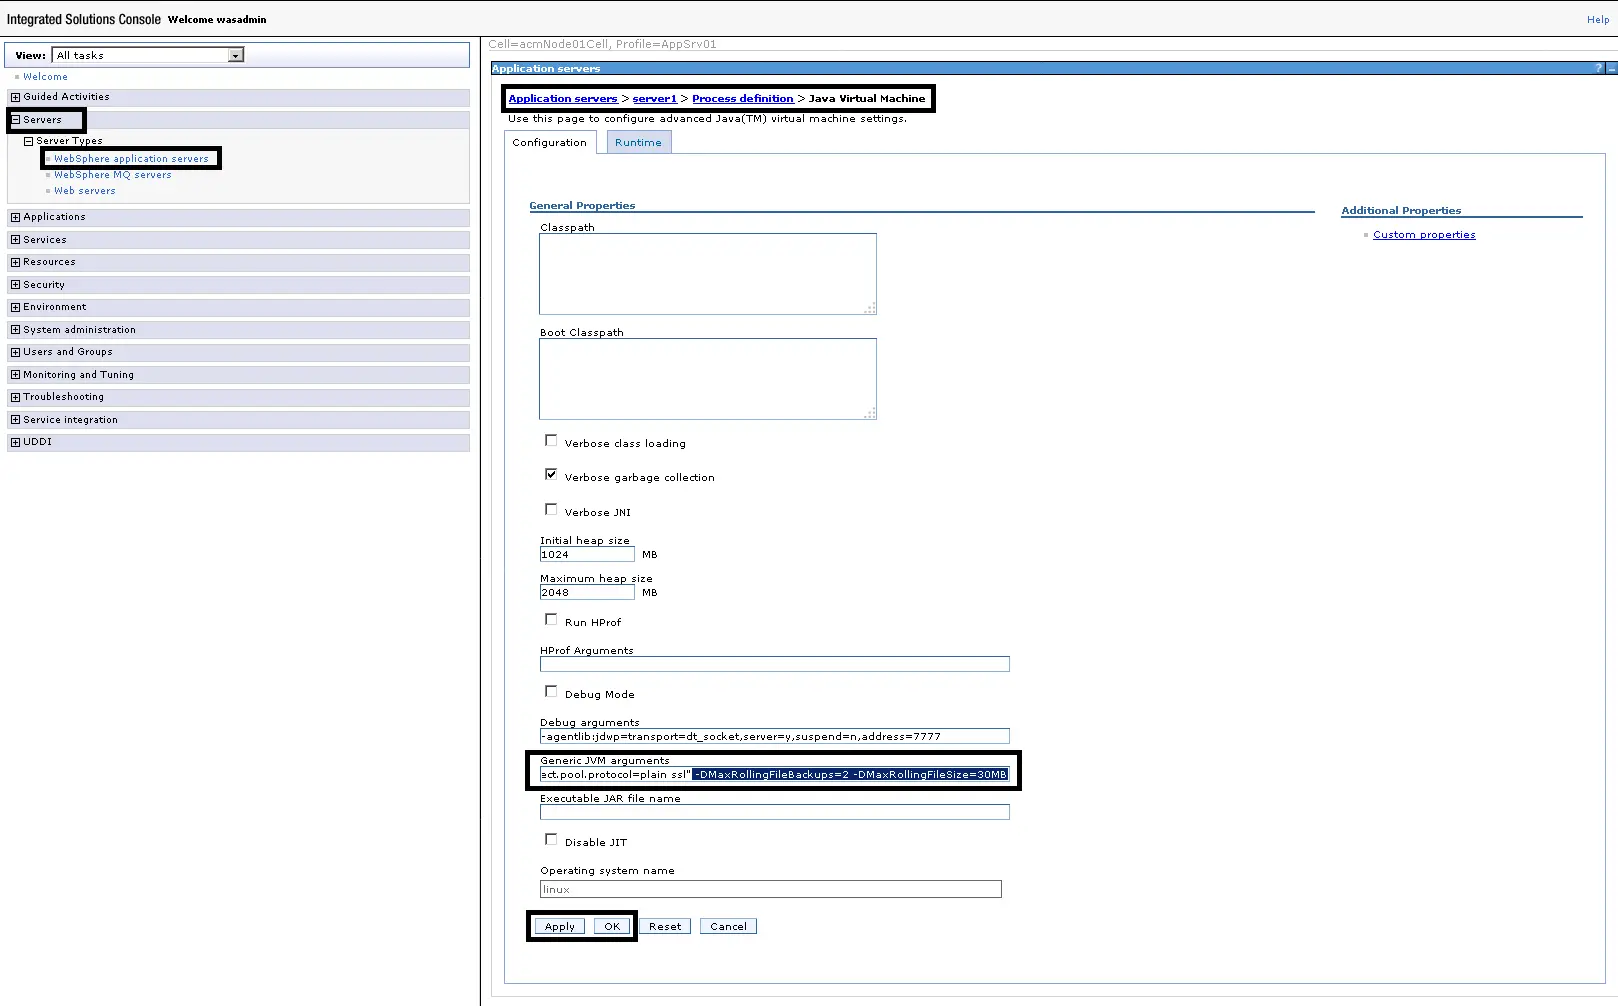Open the Custom properties link

[1424, 234]
